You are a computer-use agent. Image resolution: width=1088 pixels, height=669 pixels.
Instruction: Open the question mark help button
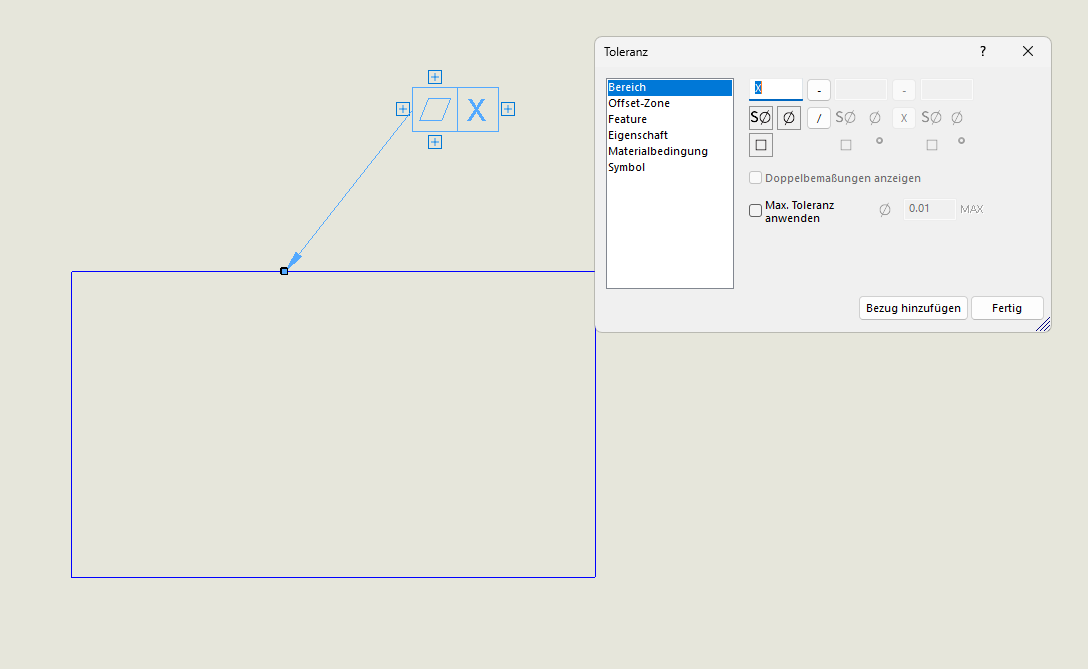[983, 51]
